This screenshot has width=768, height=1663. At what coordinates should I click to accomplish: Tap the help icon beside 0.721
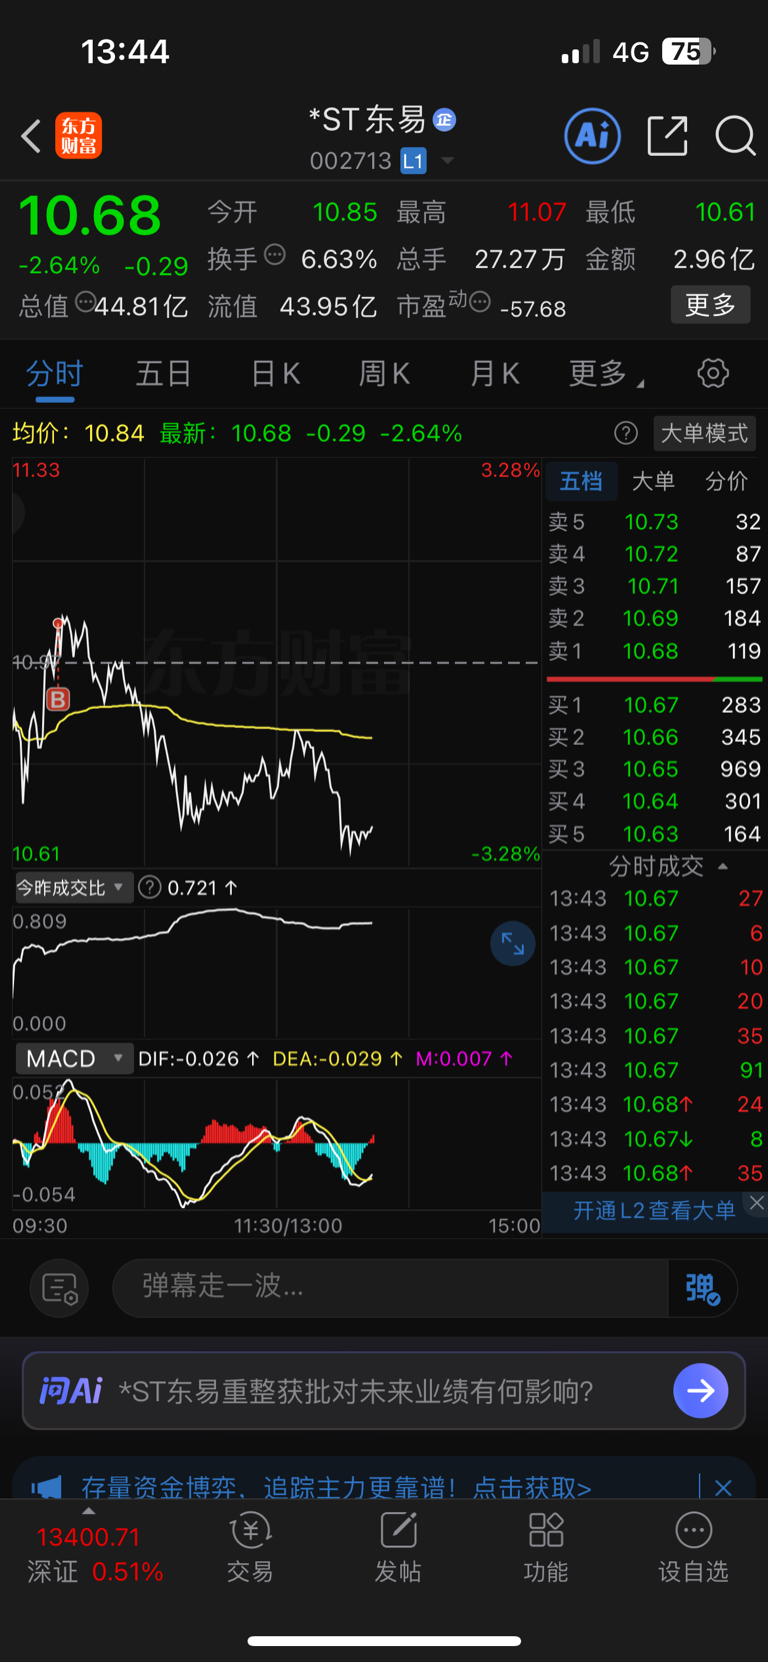click(150, 887)
